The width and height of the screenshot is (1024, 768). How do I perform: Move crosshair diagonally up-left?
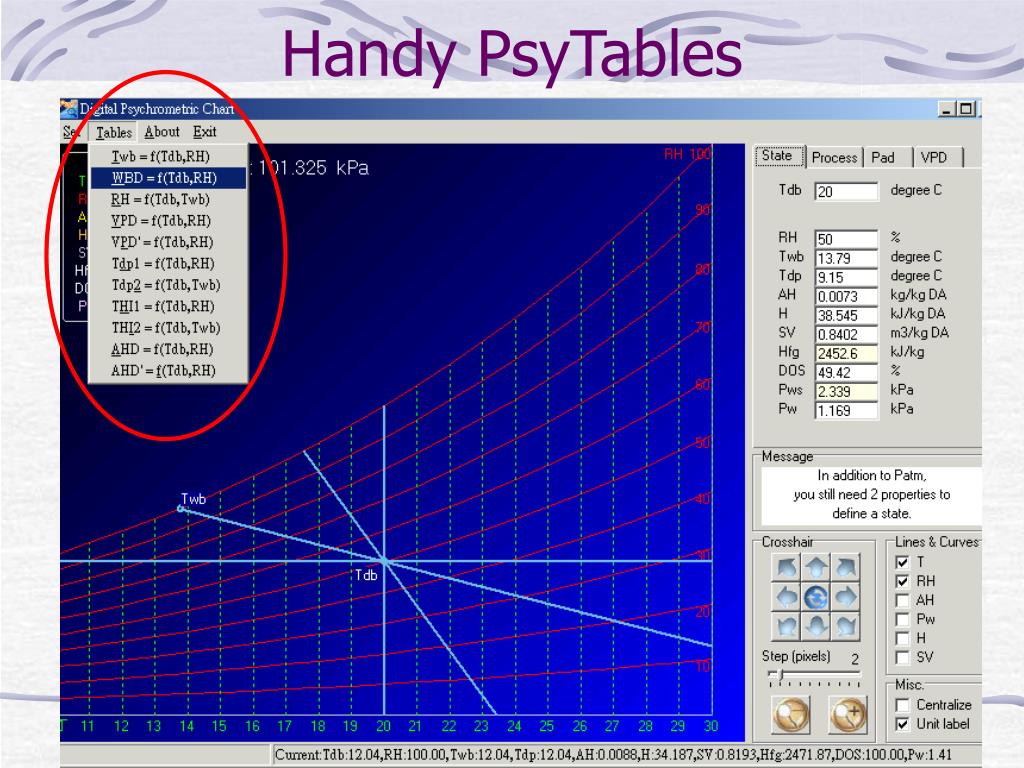tap(788, 568)
